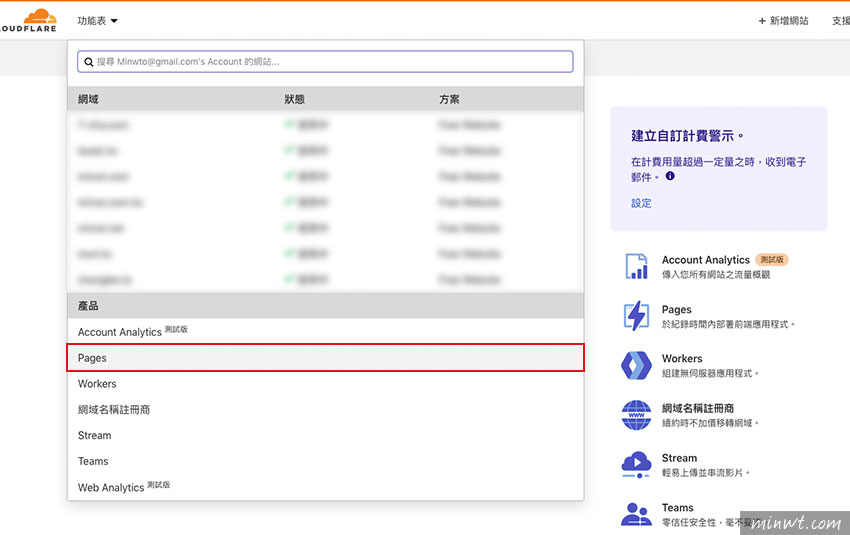Click the Account Analytics chart icon on right
Image resolution: width=850 pixels, height=535 pixels.
(x=636, y=266)
